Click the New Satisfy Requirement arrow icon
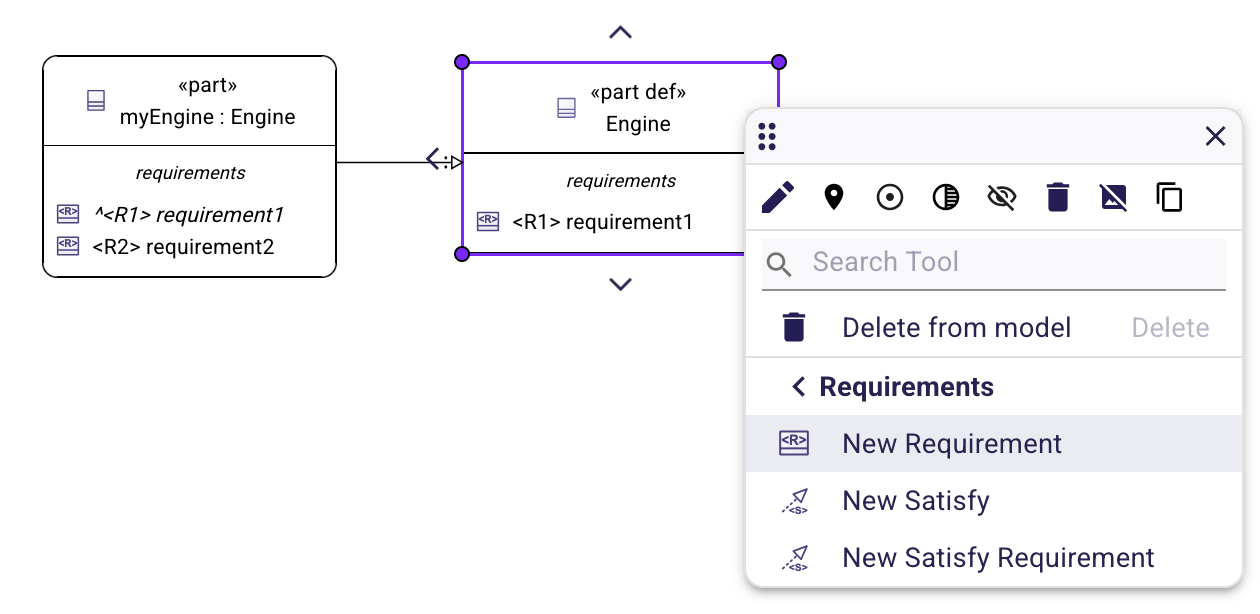The image size is (1260, 614). (794, 558)
